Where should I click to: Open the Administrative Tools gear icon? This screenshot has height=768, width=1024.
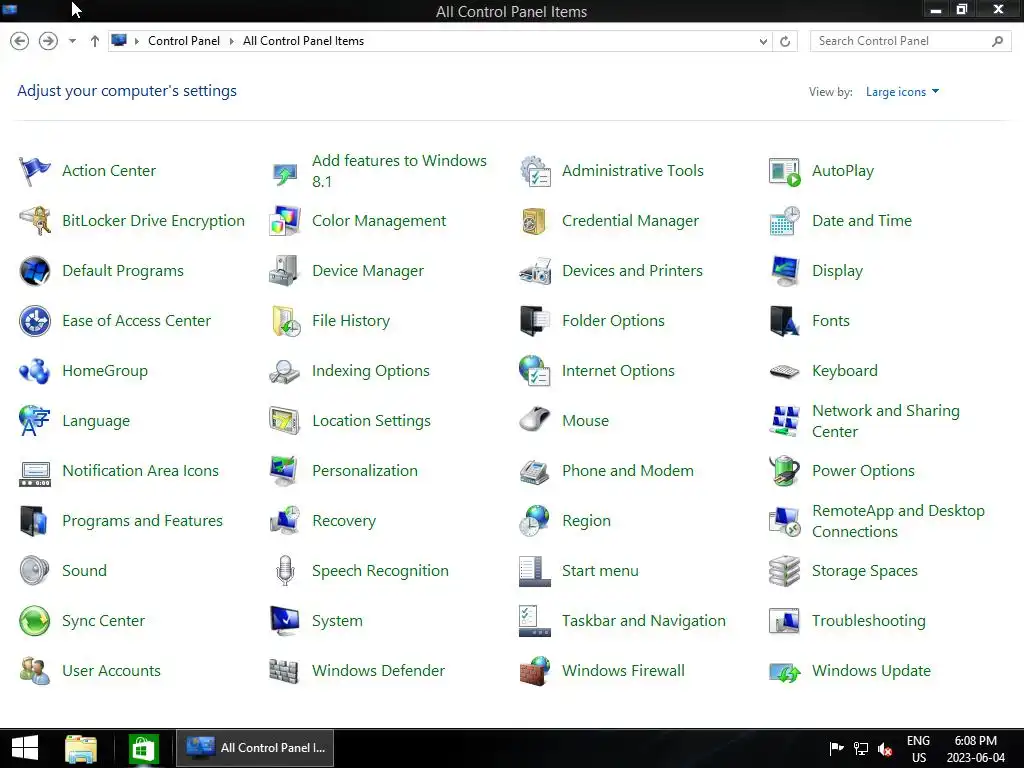535,171
